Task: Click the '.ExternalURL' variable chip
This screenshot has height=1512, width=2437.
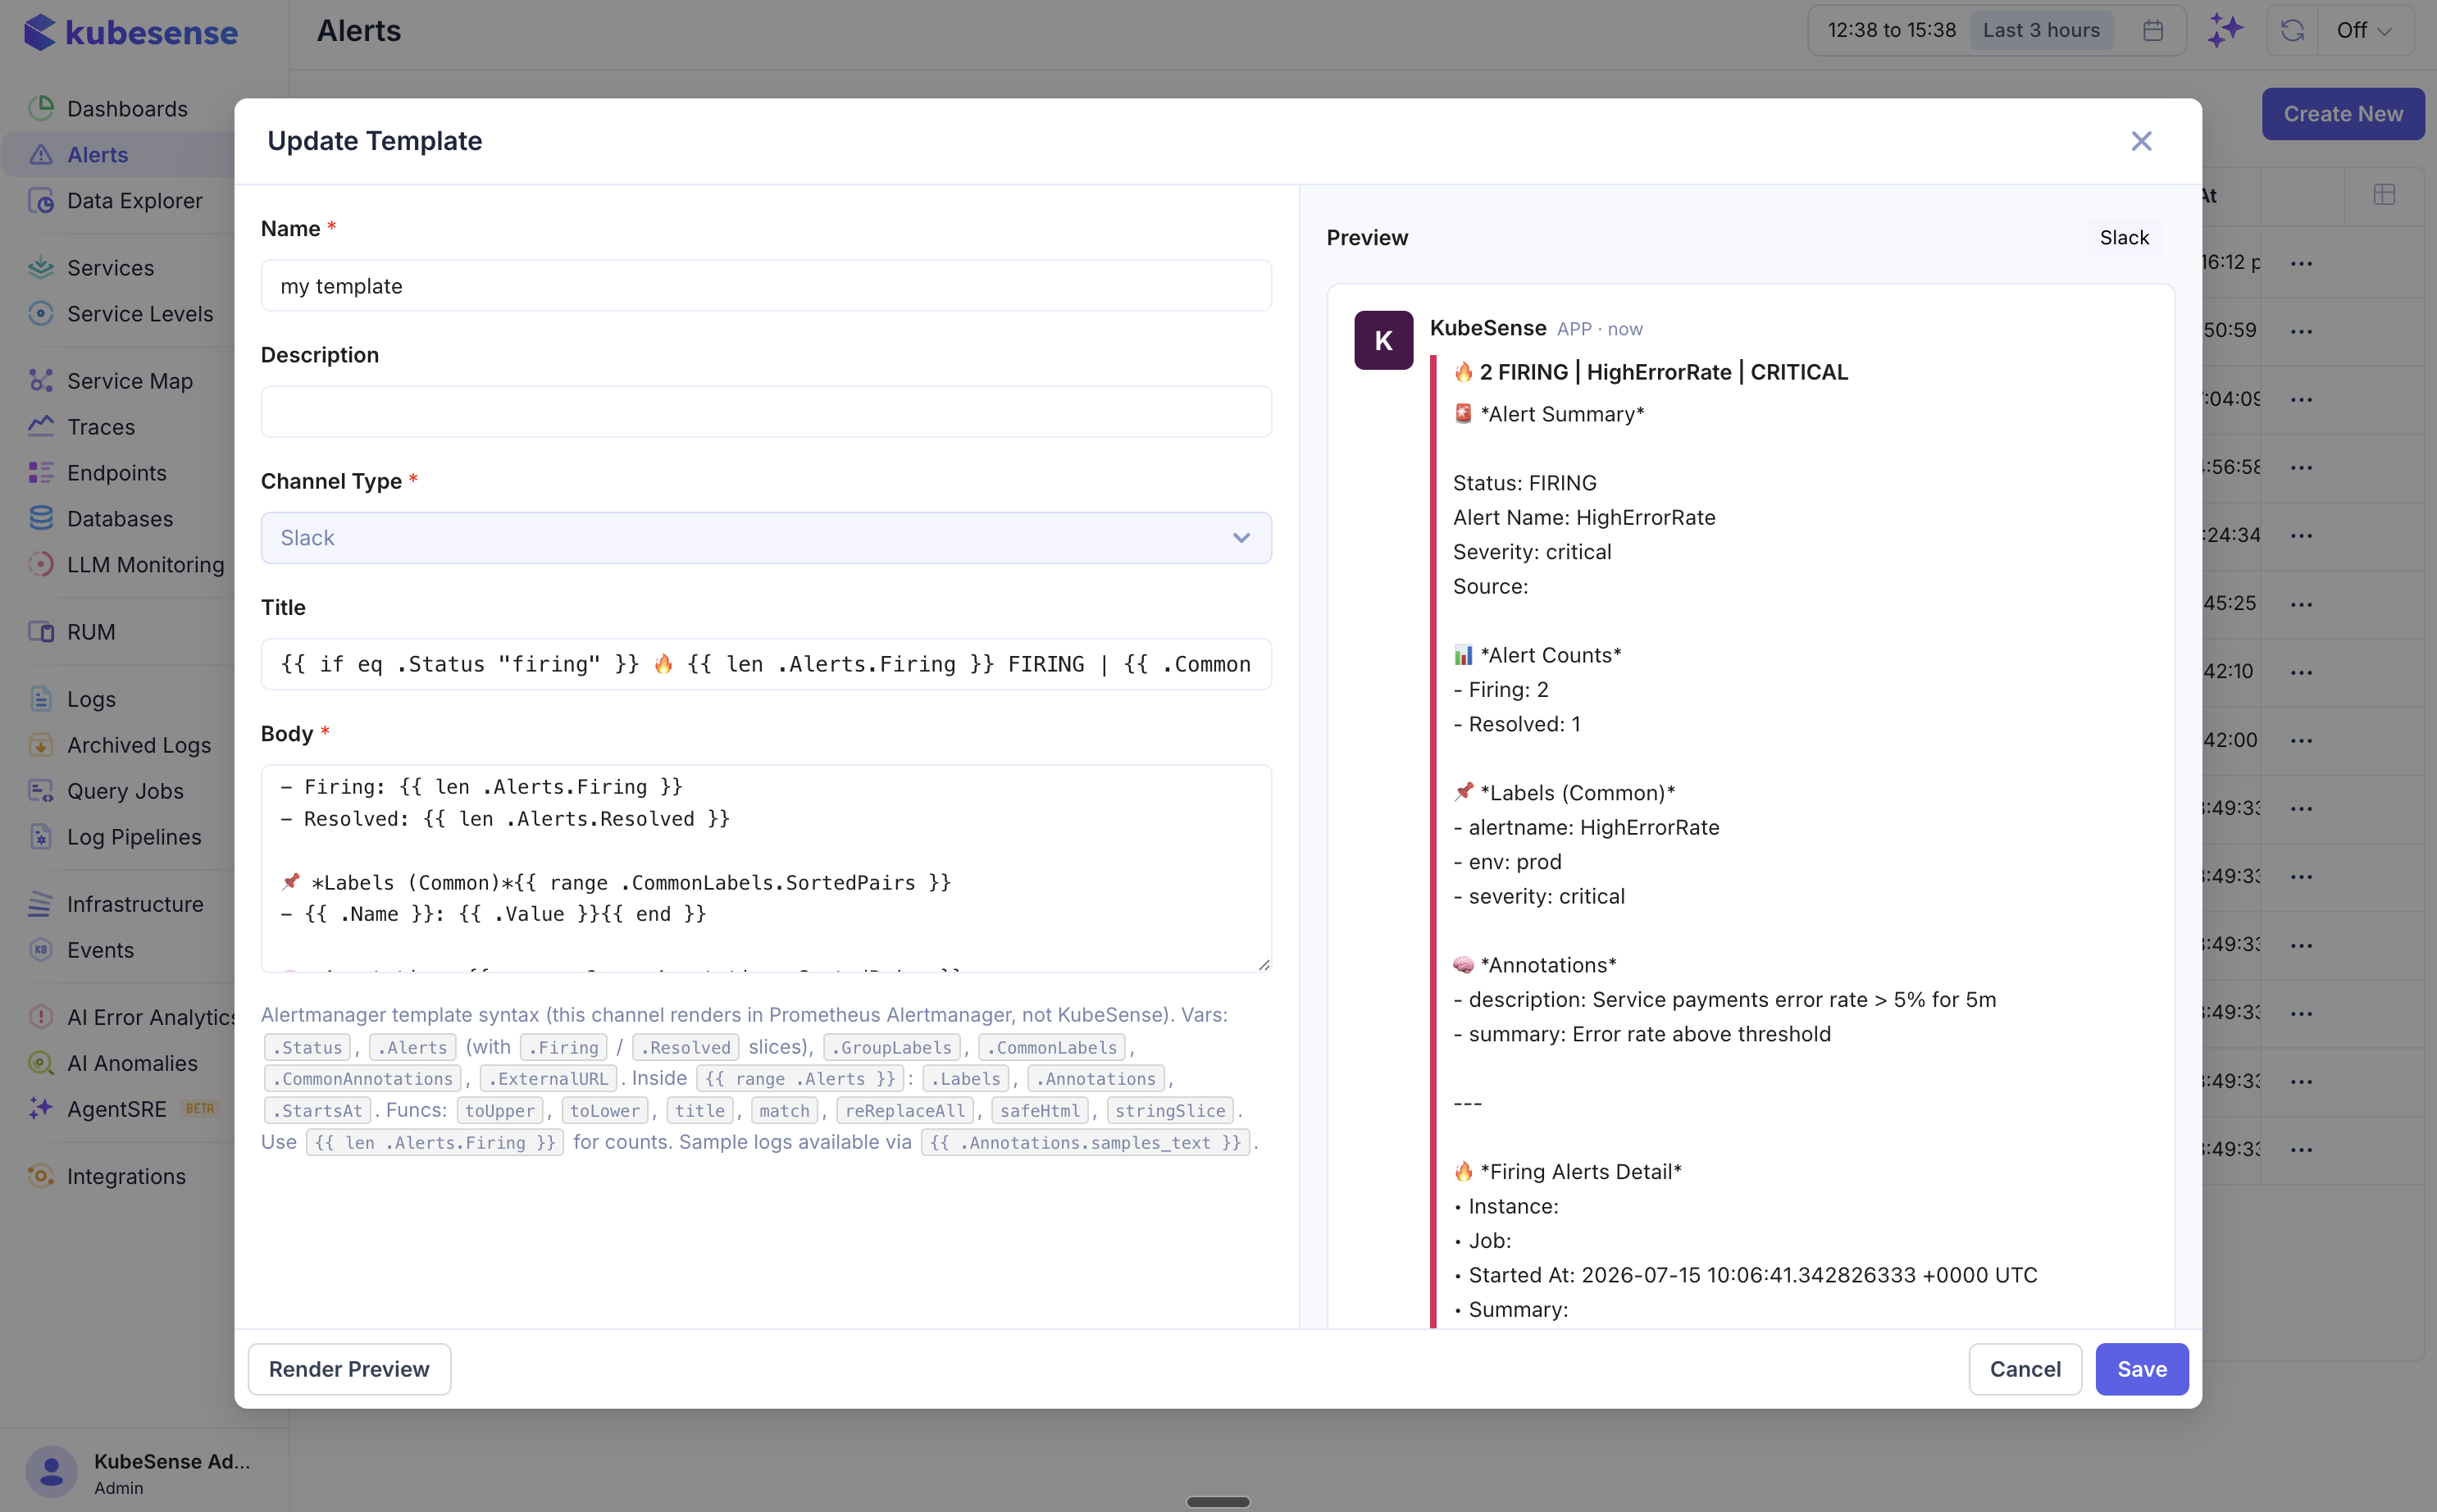Action: (548, 1078)
